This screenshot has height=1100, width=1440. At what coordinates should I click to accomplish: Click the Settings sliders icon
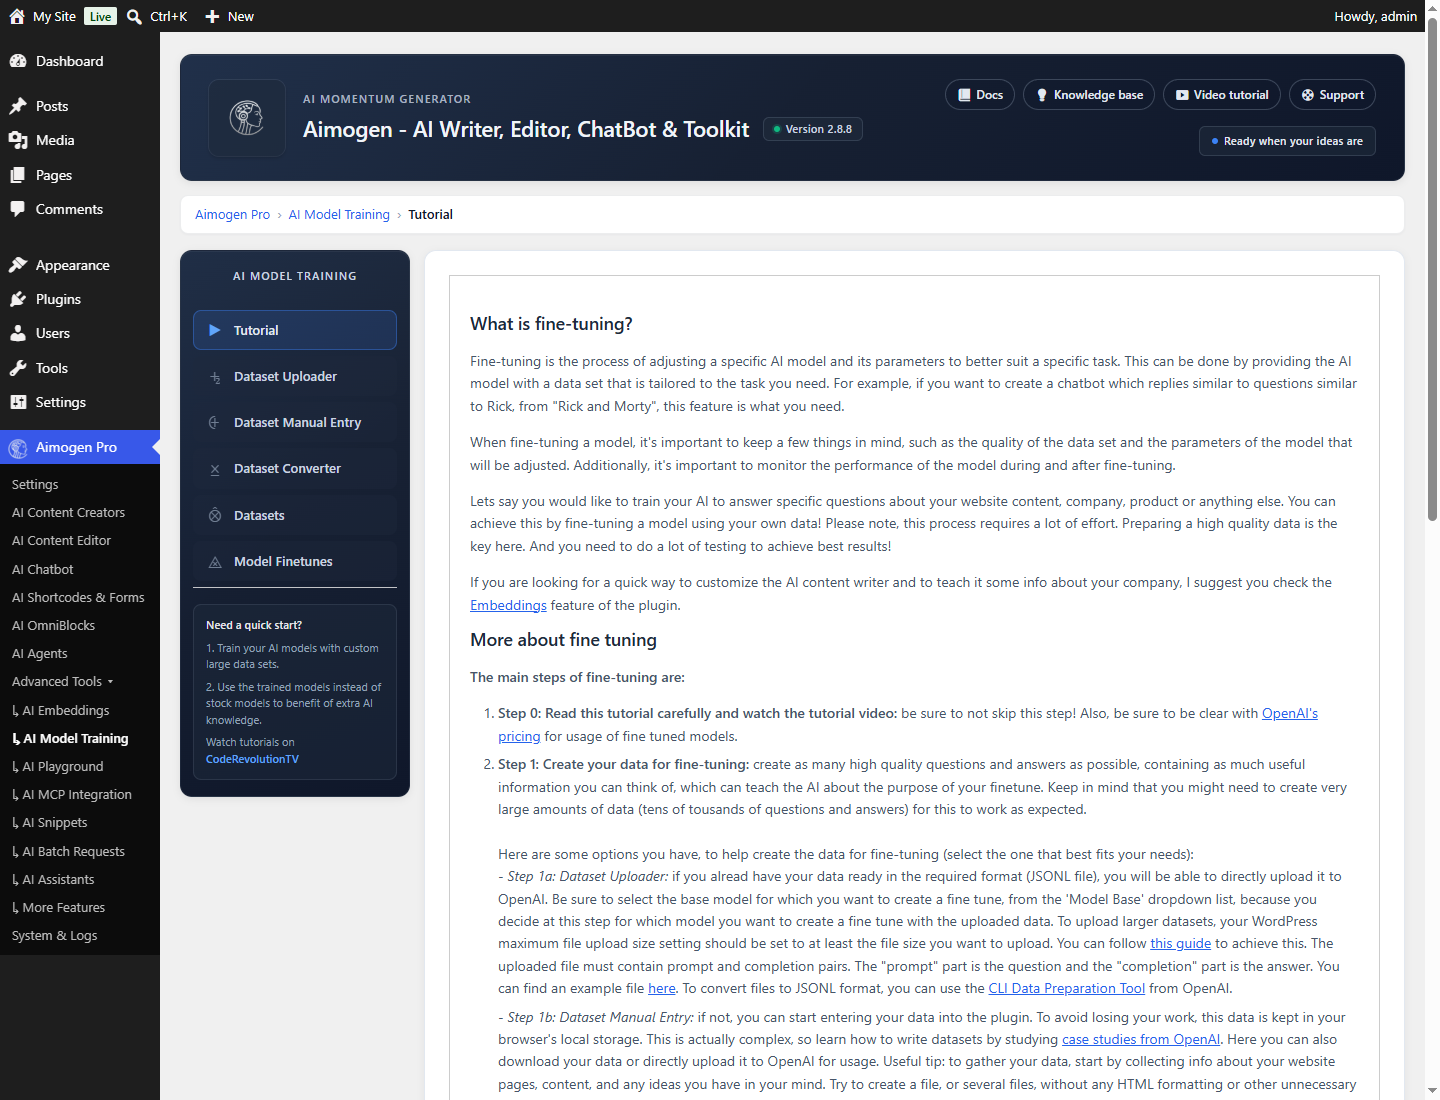(x=18, y=402)
